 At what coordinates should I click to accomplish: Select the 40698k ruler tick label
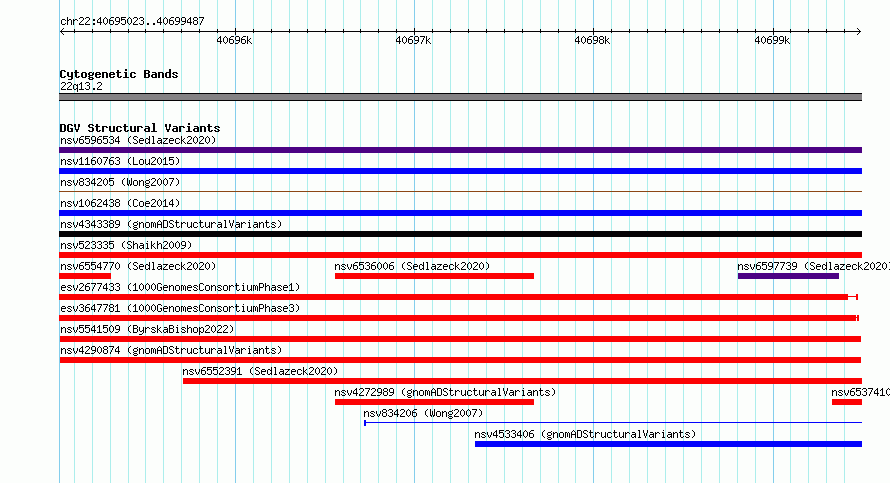(x=592, y=40)
